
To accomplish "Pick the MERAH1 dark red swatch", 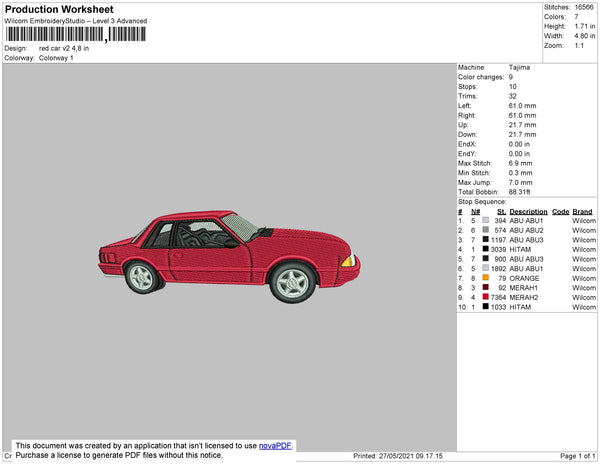I will tap(485, 288).
